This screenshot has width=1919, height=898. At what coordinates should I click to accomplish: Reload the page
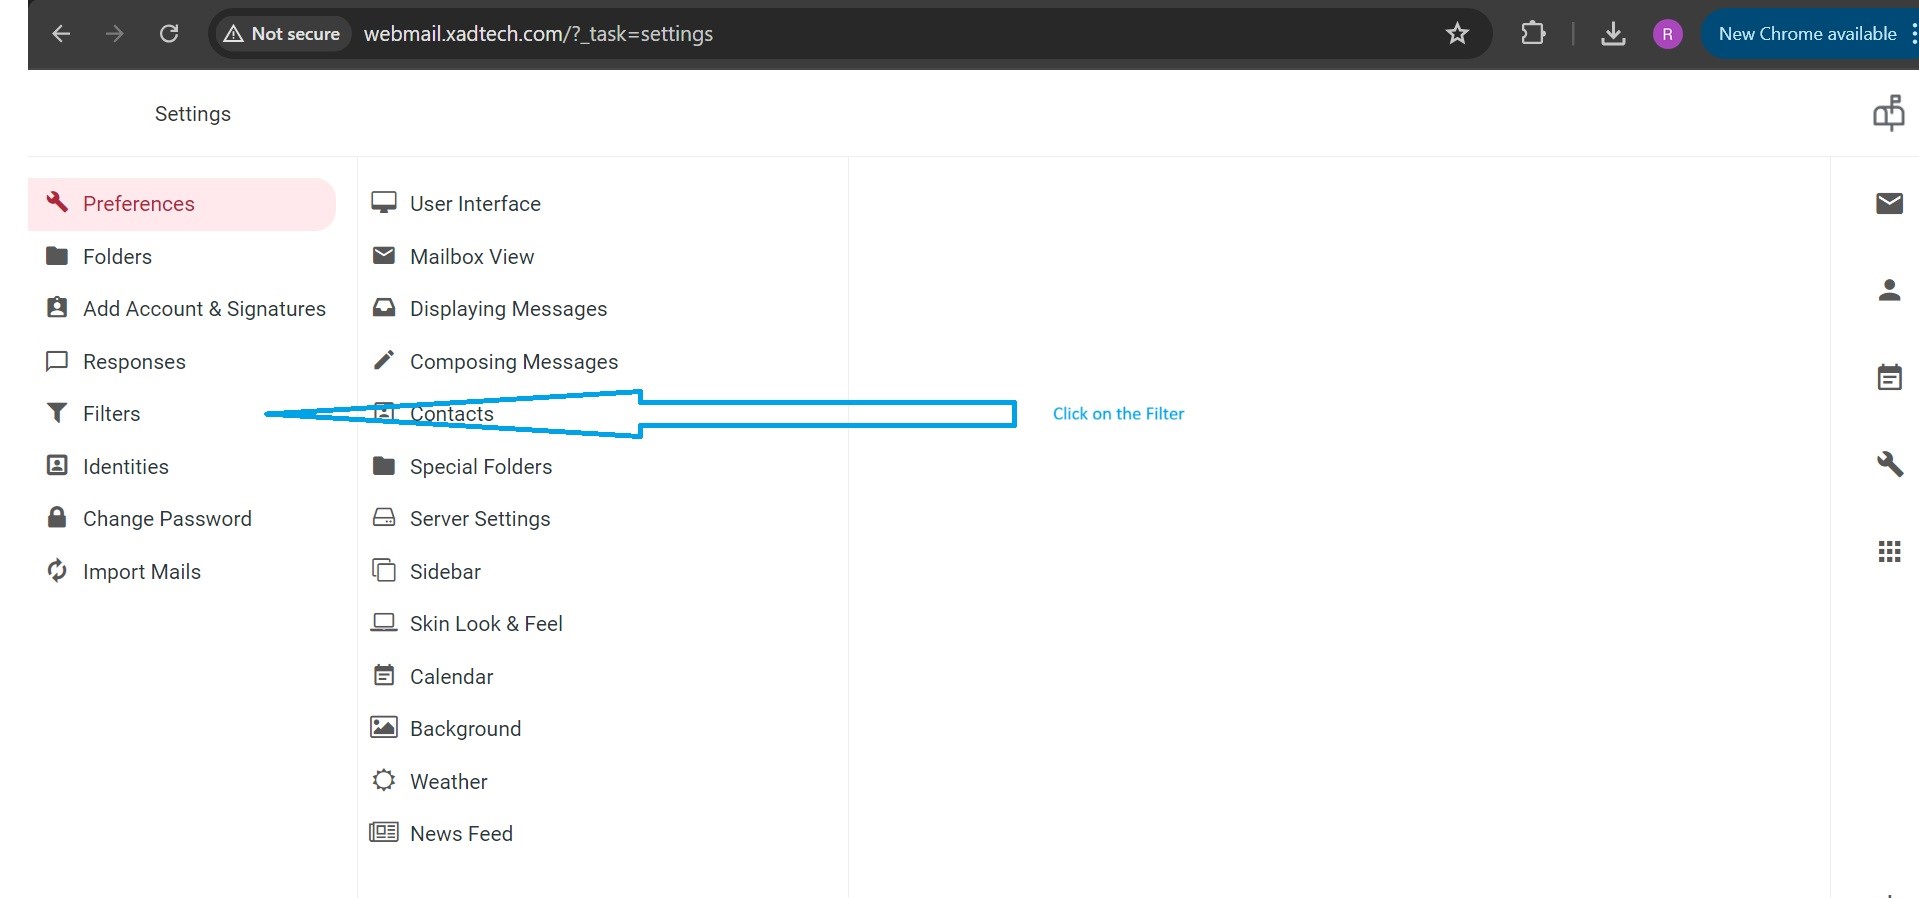pyautogui.click(x=169, y=34)
